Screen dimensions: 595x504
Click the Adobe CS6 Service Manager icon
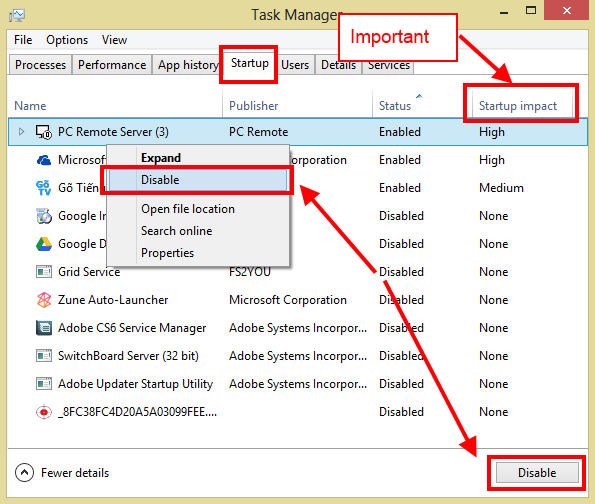pos(44,328)
